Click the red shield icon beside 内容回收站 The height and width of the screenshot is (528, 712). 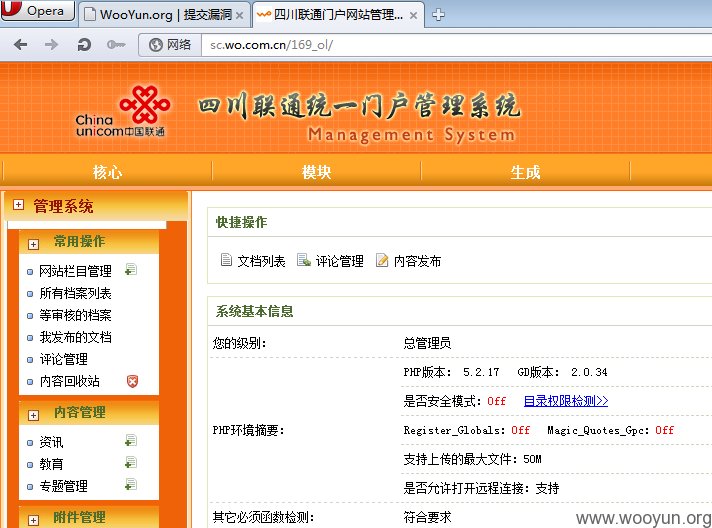pyautogui.click(x=132, y=381)
